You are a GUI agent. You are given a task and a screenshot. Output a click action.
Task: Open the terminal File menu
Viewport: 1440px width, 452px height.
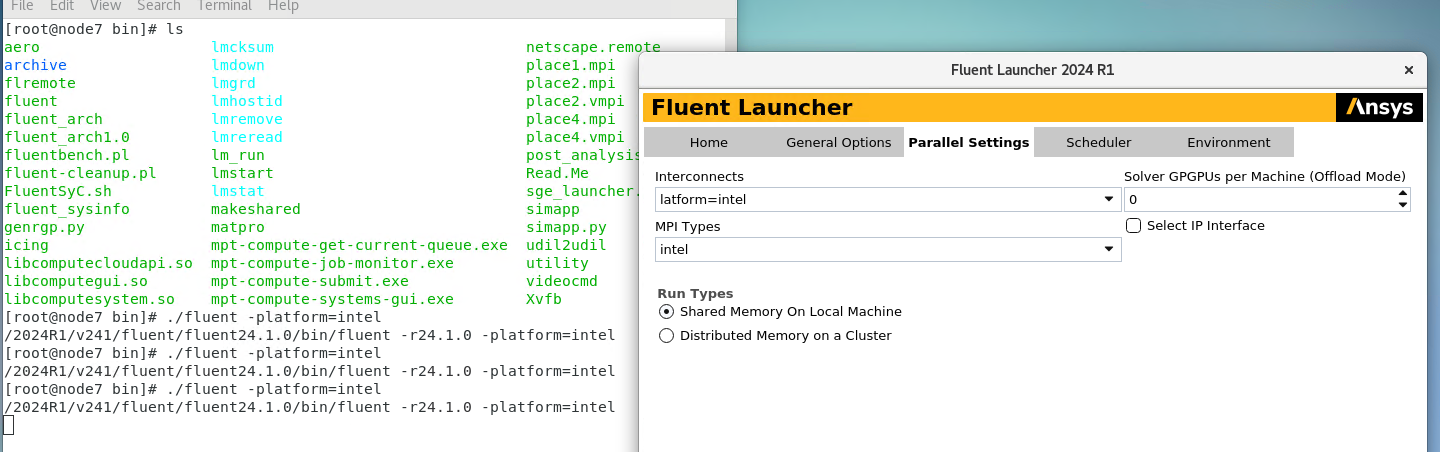(x=22, y=6)
